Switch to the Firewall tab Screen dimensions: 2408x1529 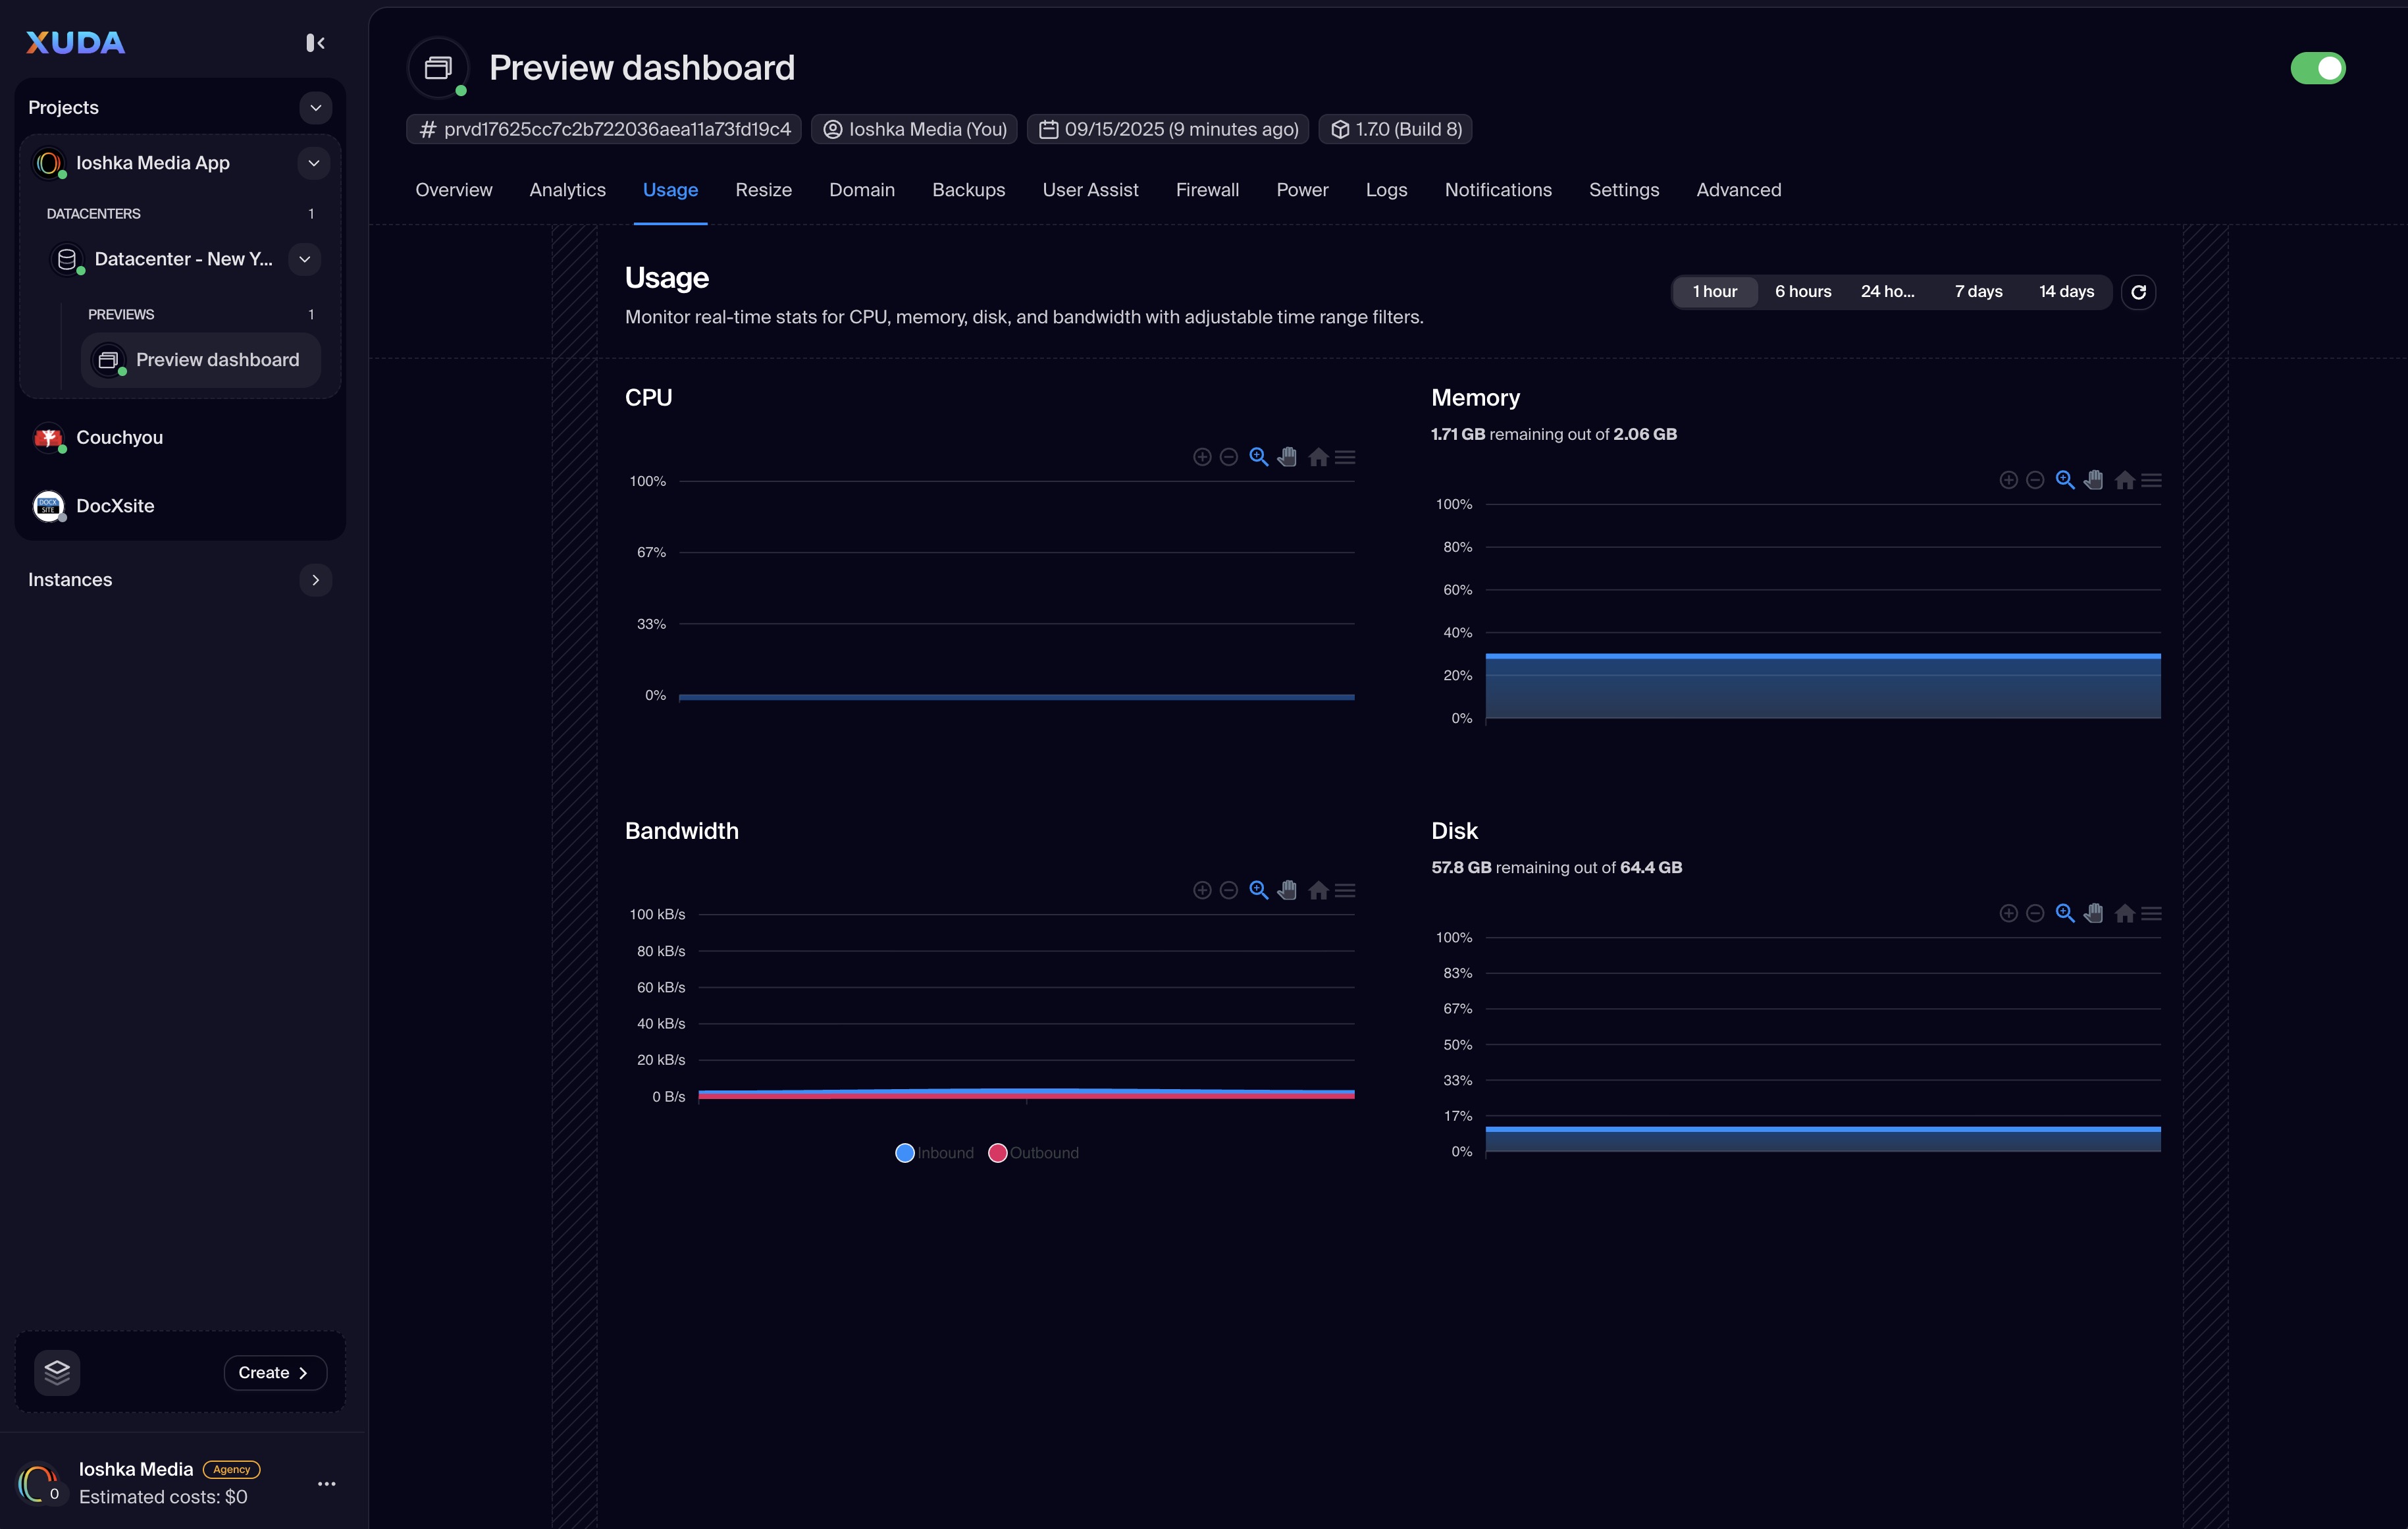1207,190
